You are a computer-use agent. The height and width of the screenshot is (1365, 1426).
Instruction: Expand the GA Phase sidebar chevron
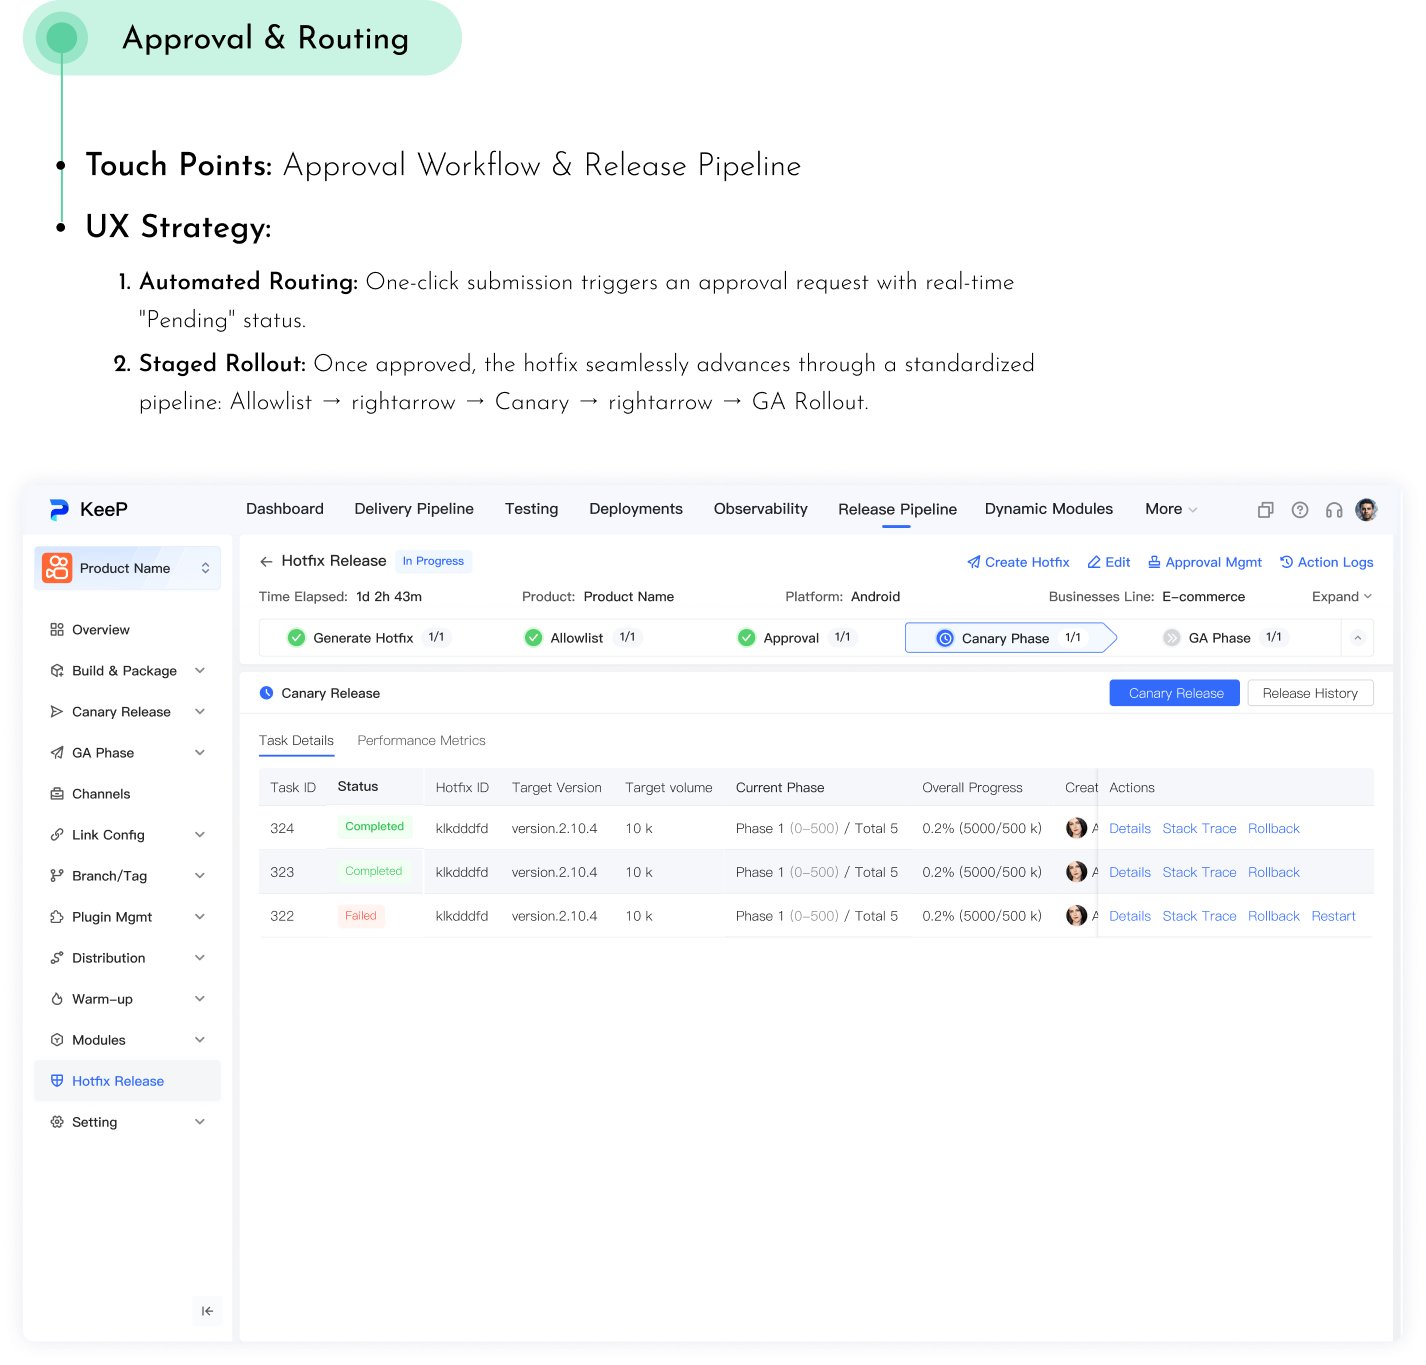coord(200,753)
